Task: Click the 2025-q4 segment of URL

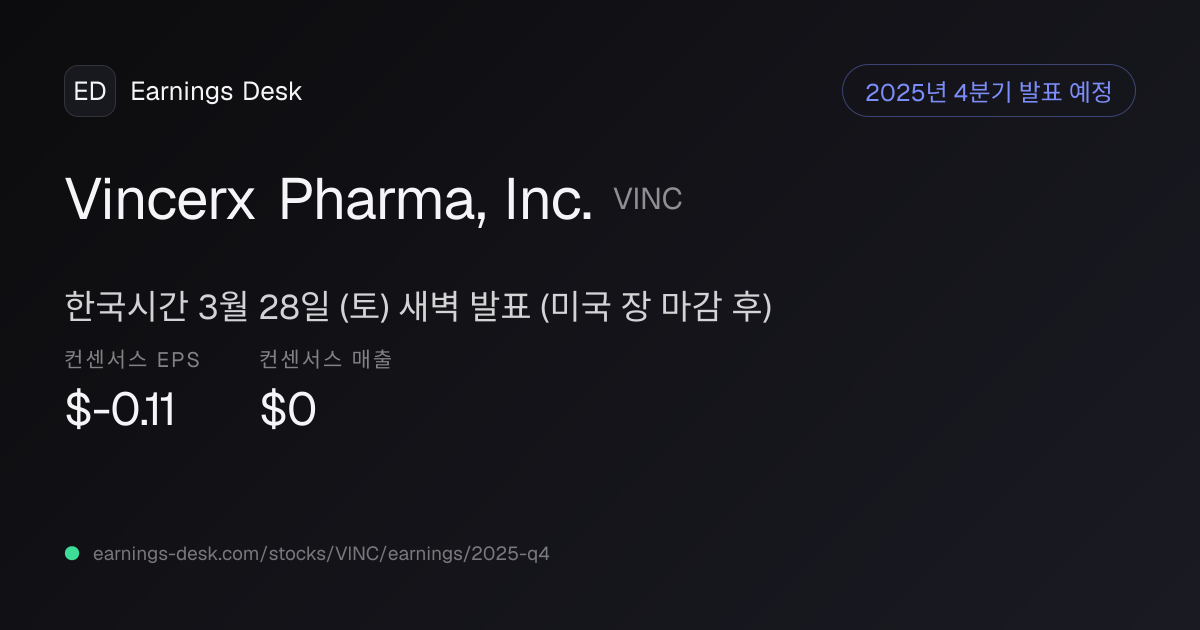Action: (518, 554)
